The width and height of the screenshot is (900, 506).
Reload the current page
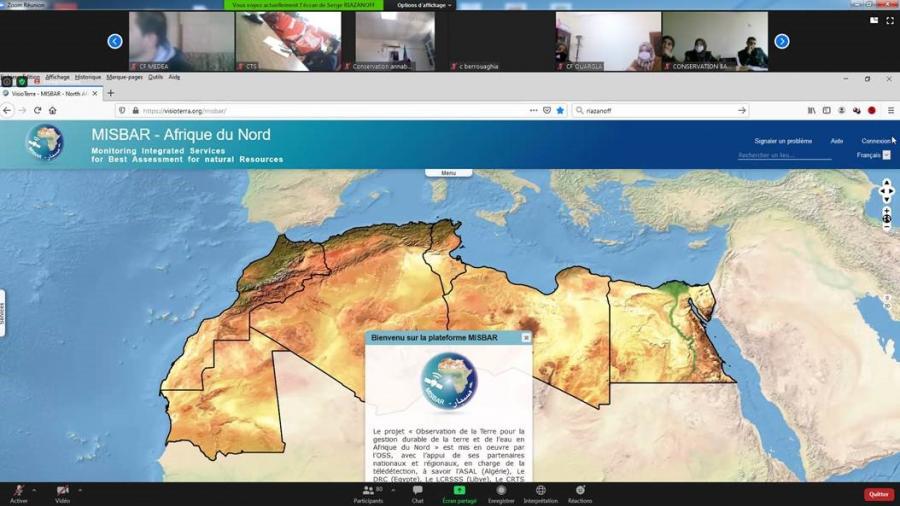click(37, 110)
